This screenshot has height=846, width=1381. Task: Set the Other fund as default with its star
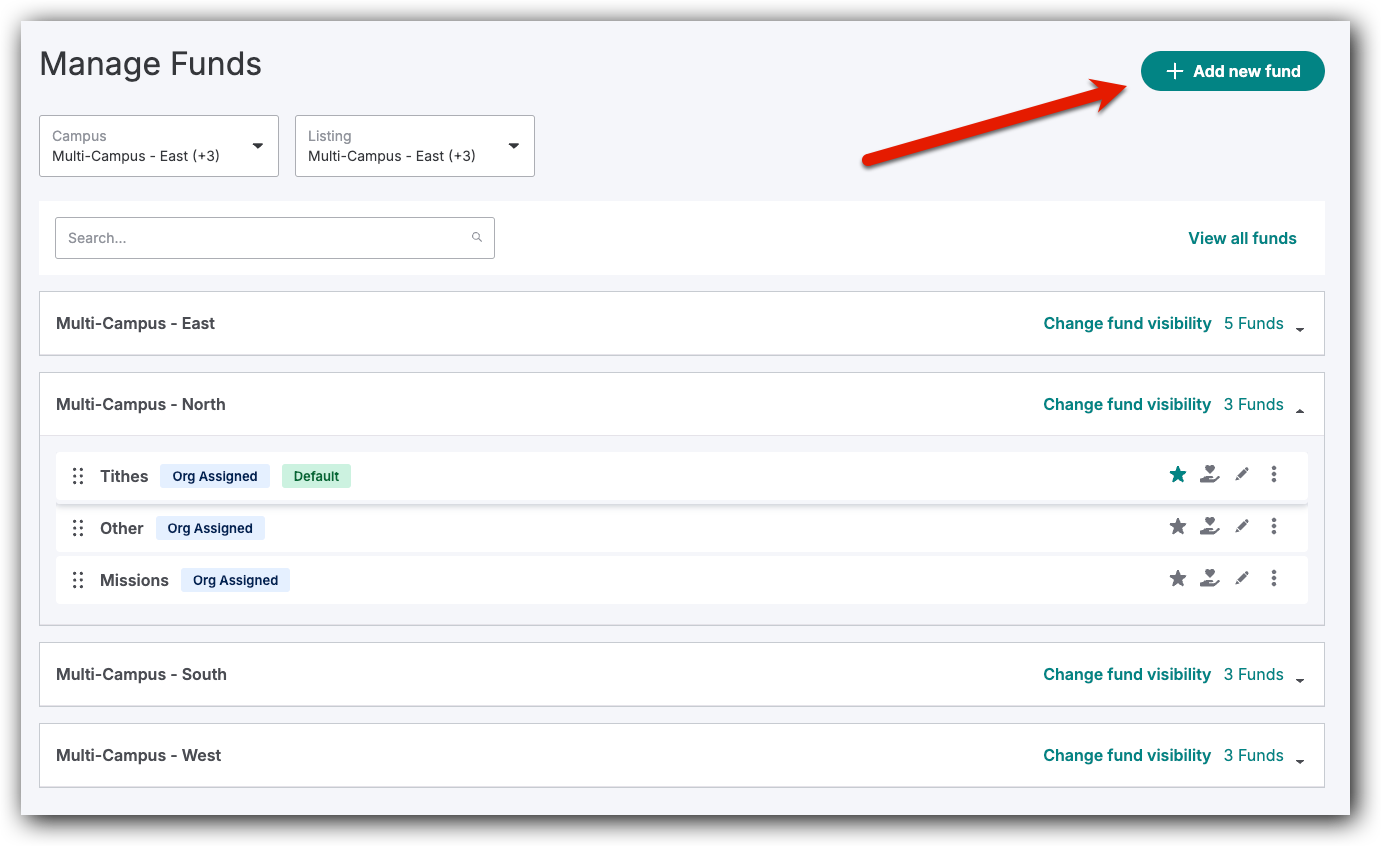coord(1178,526)
